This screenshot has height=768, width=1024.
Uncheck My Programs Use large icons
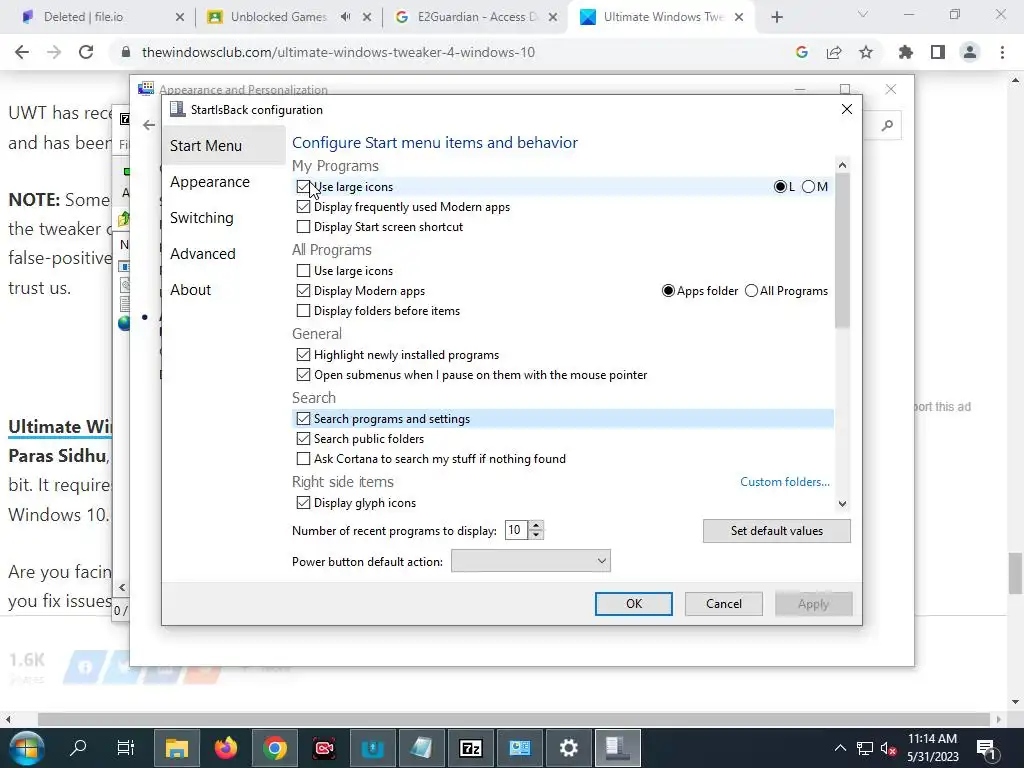[303, 187]
